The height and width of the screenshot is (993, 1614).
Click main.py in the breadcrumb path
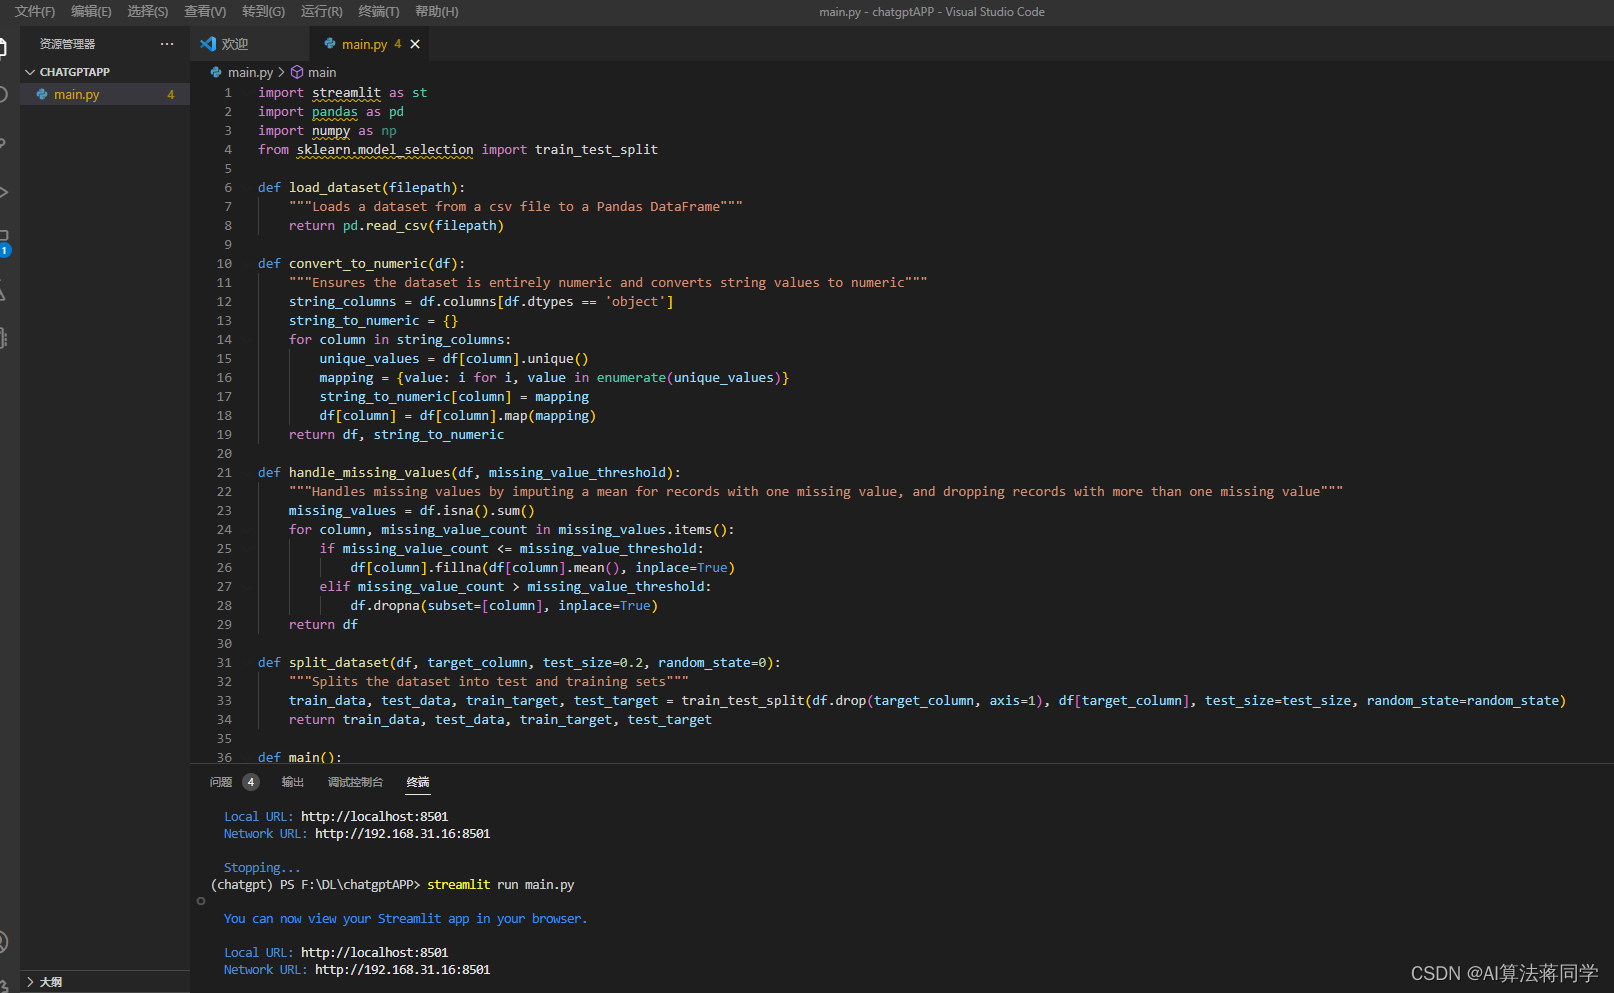click(250, 73)
